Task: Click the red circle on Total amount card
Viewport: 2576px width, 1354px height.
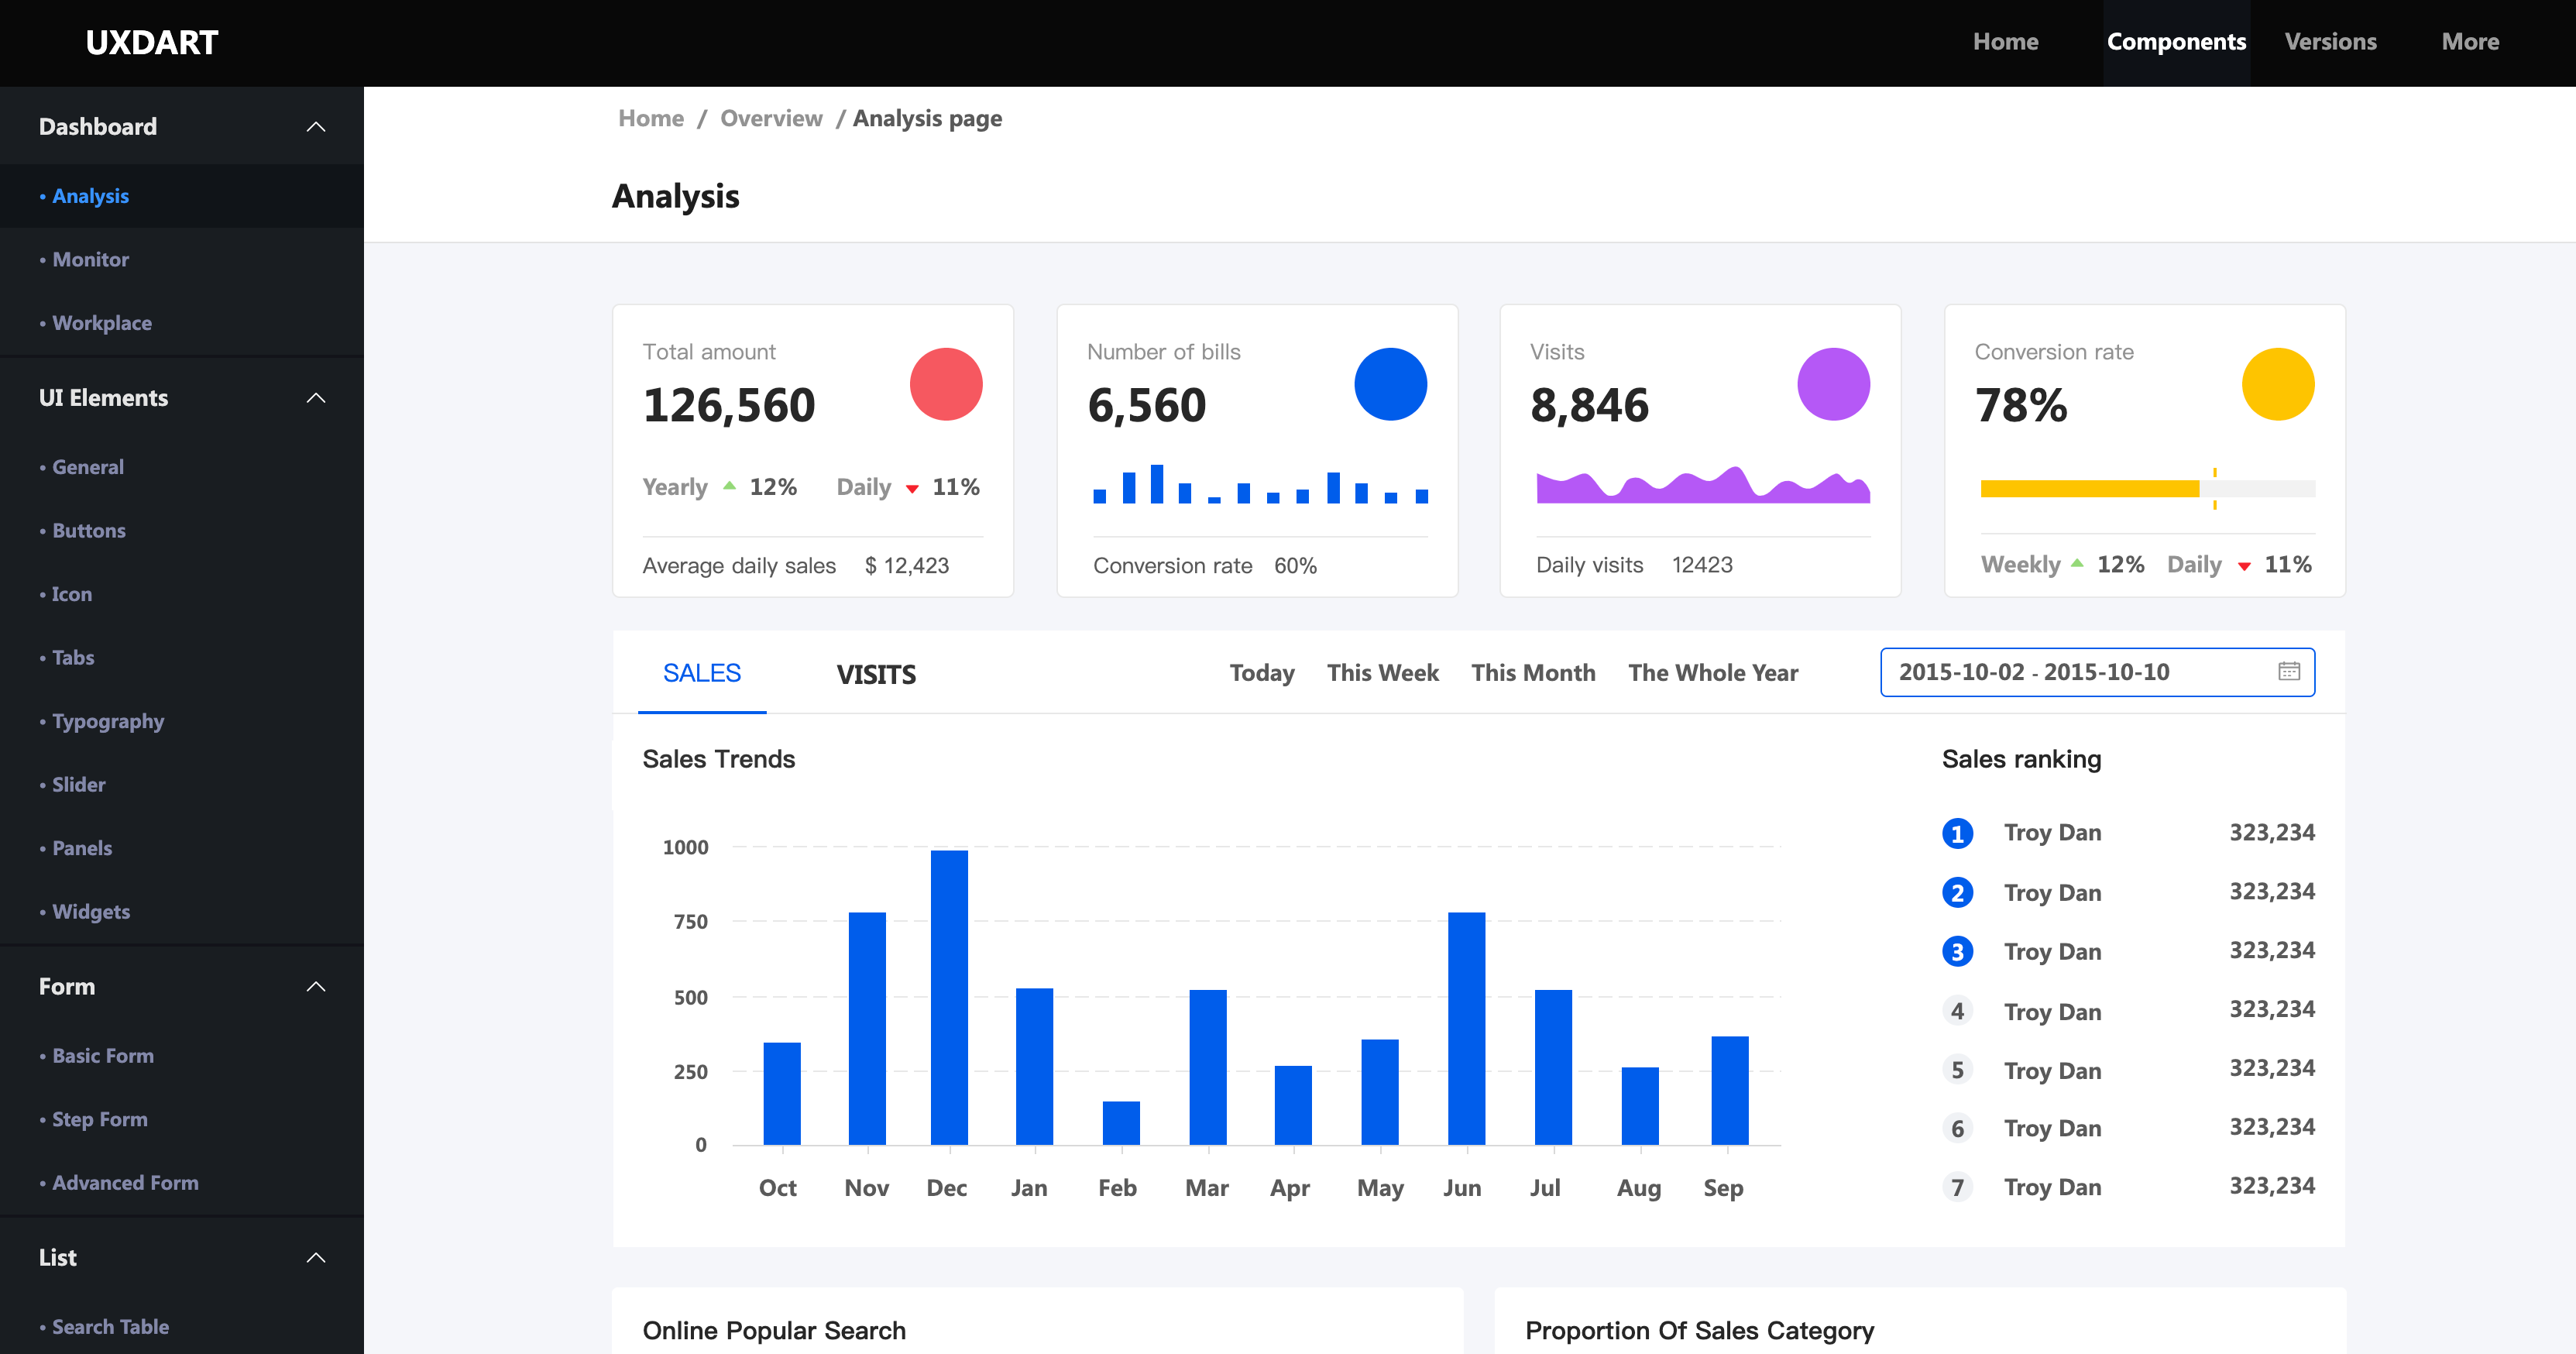Action: click(x=945, y=384)
